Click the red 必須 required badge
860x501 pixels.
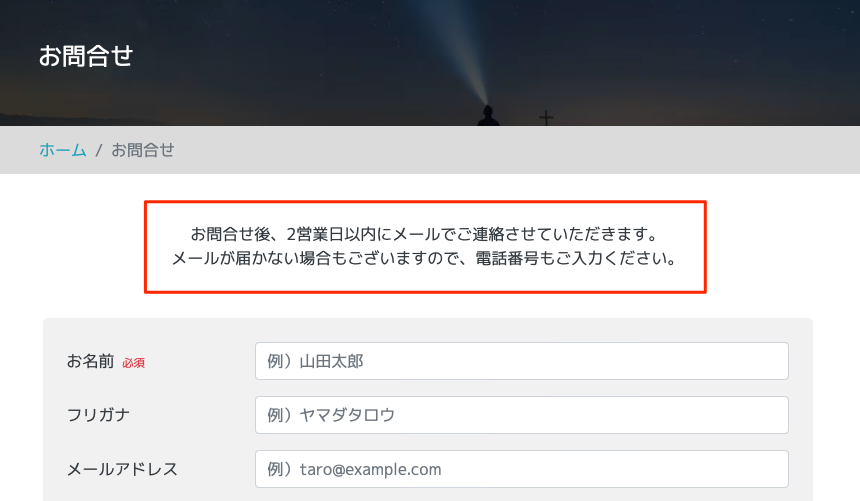[134, 363]
